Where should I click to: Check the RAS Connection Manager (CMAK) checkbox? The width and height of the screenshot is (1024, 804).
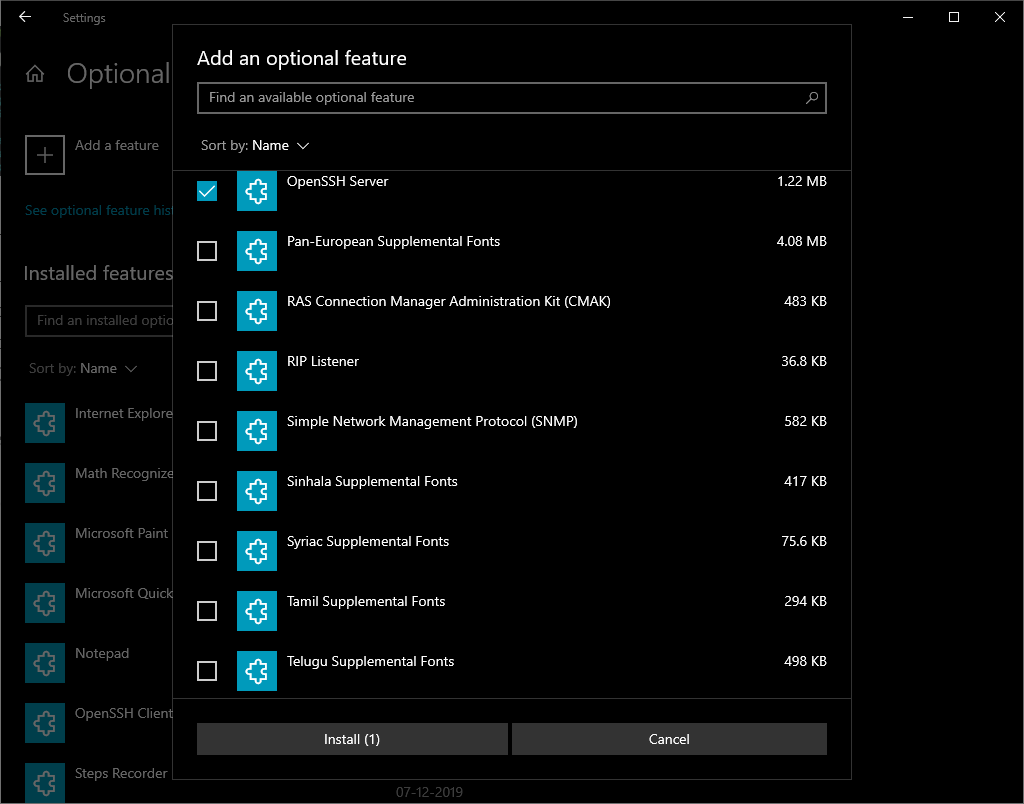(x=207, y=311)
